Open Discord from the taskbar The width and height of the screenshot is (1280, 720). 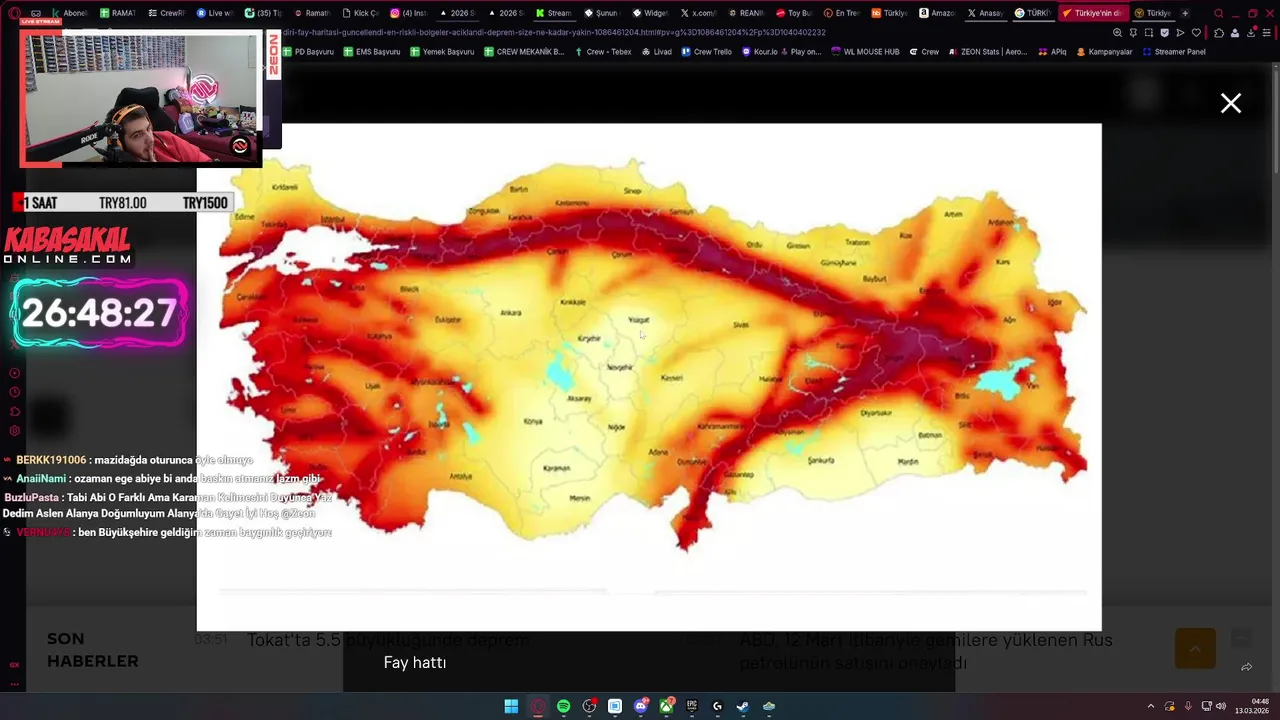click(641, 706)
